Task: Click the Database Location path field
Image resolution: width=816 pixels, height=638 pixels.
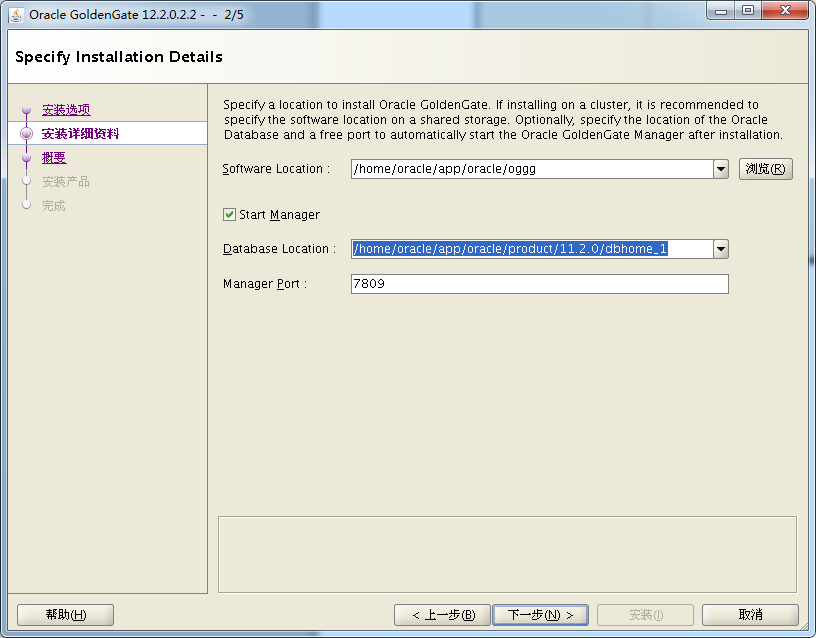Action: click(x=532, y=249)
